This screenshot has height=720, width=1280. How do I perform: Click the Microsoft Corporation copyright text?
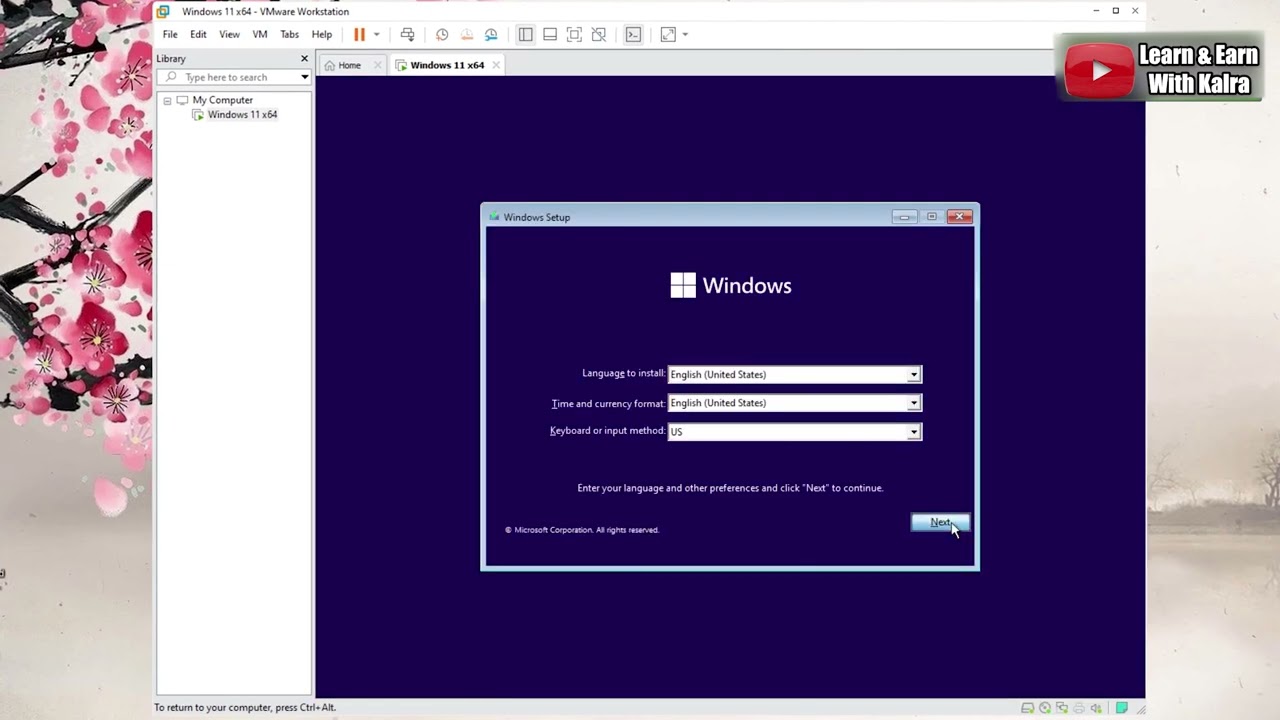(582, 530)
